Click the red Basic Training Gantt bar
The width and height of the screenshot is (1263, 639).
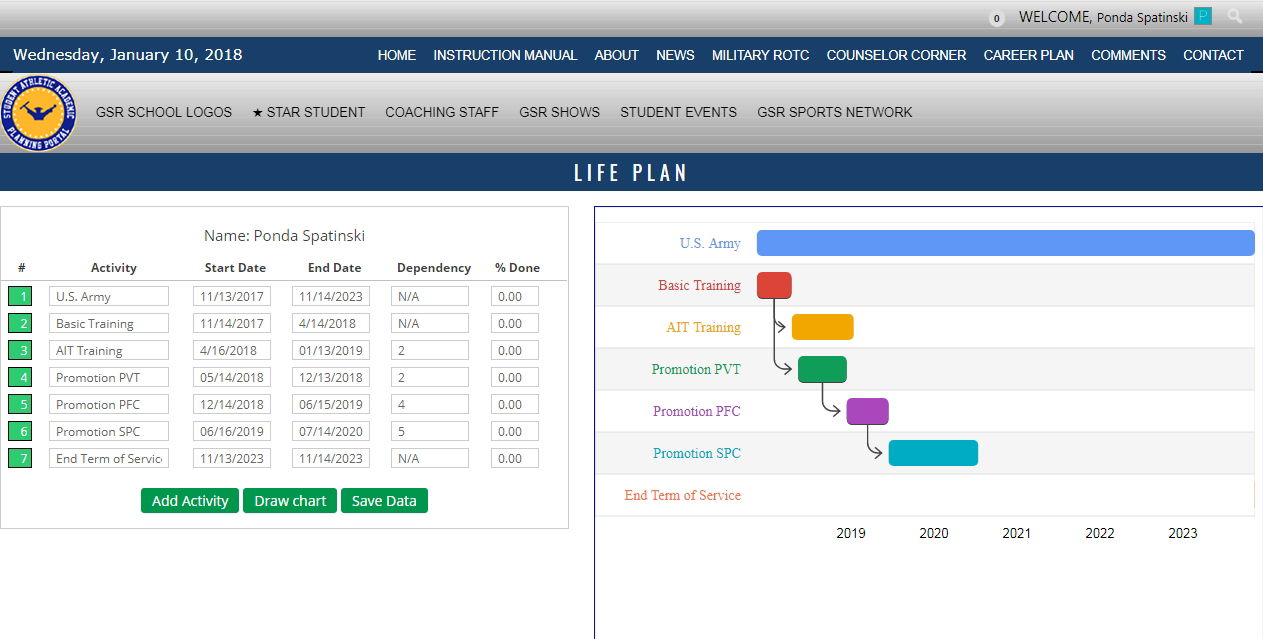pyautogui.click(x=774, y=285)
